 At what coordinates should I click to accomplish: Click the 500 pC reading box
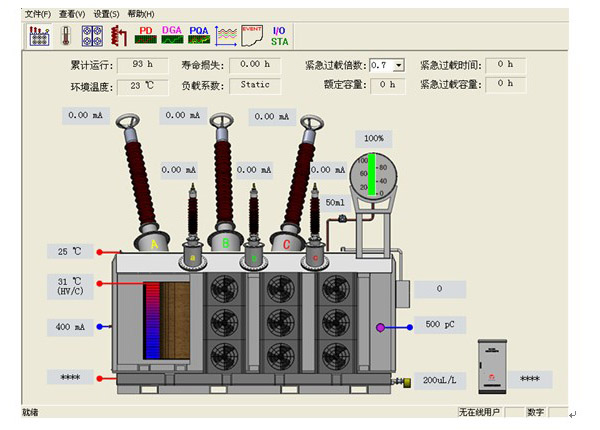[x=440, y=325]
